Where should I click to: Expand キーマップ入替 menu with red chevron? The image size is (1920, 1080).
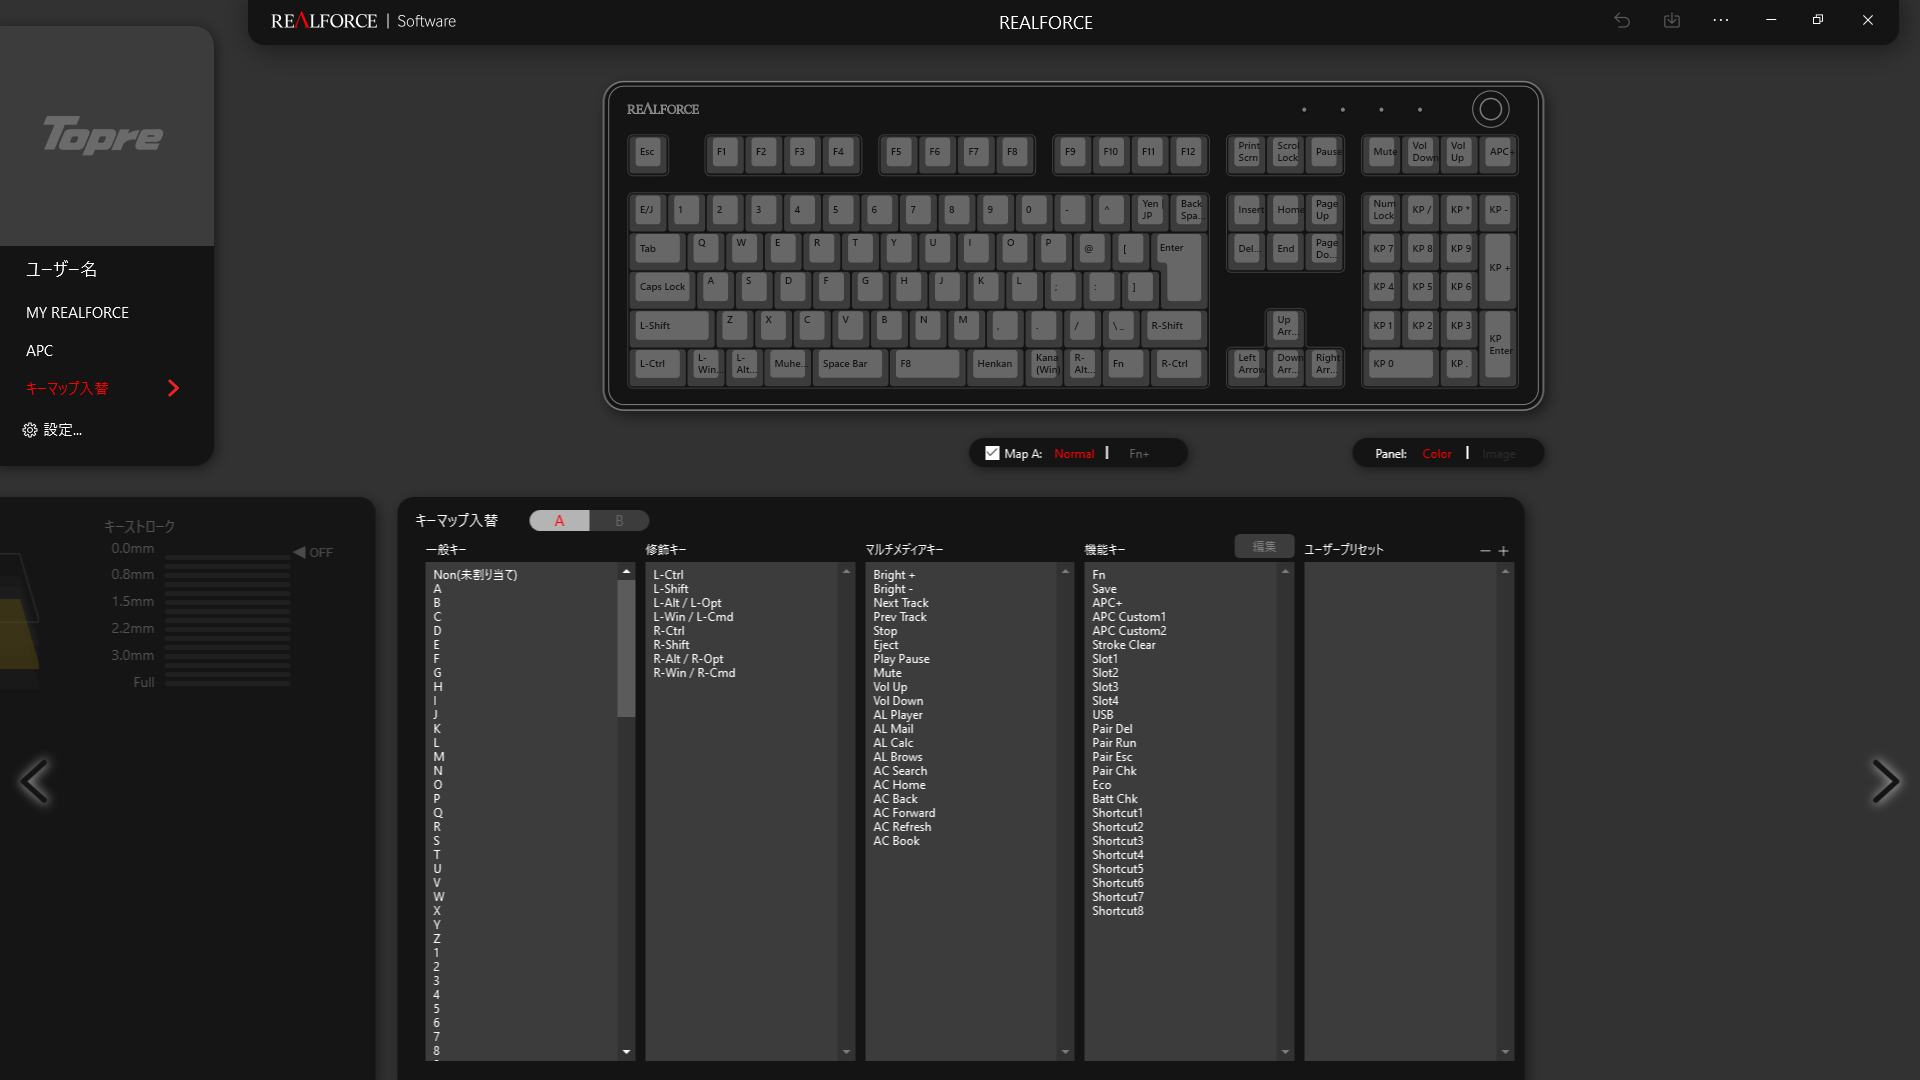point(173,388)
